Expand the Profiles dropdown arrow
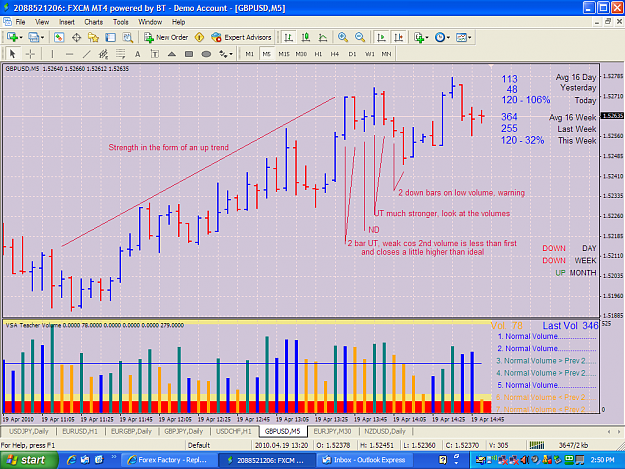 pyautogui.click(x=42, y=38)
